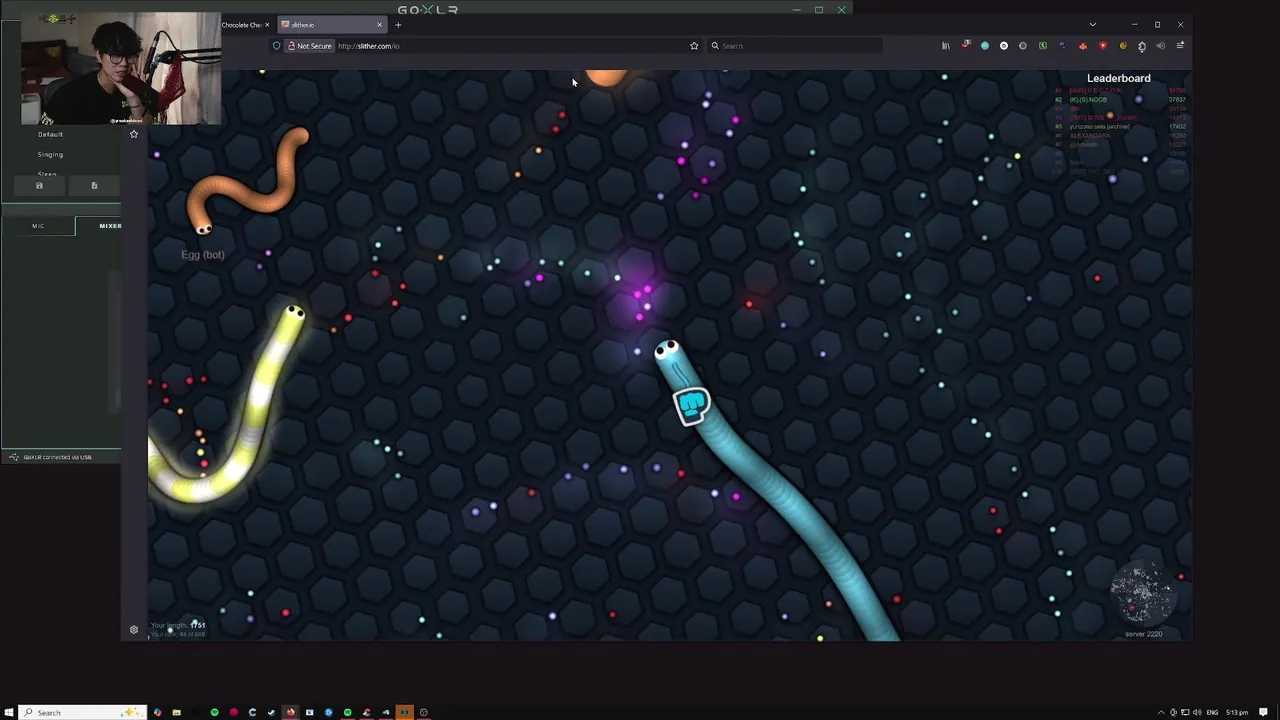Click the GoXLR save profile icon
This screenshot has height=720, width=1280.
[39, 186]
